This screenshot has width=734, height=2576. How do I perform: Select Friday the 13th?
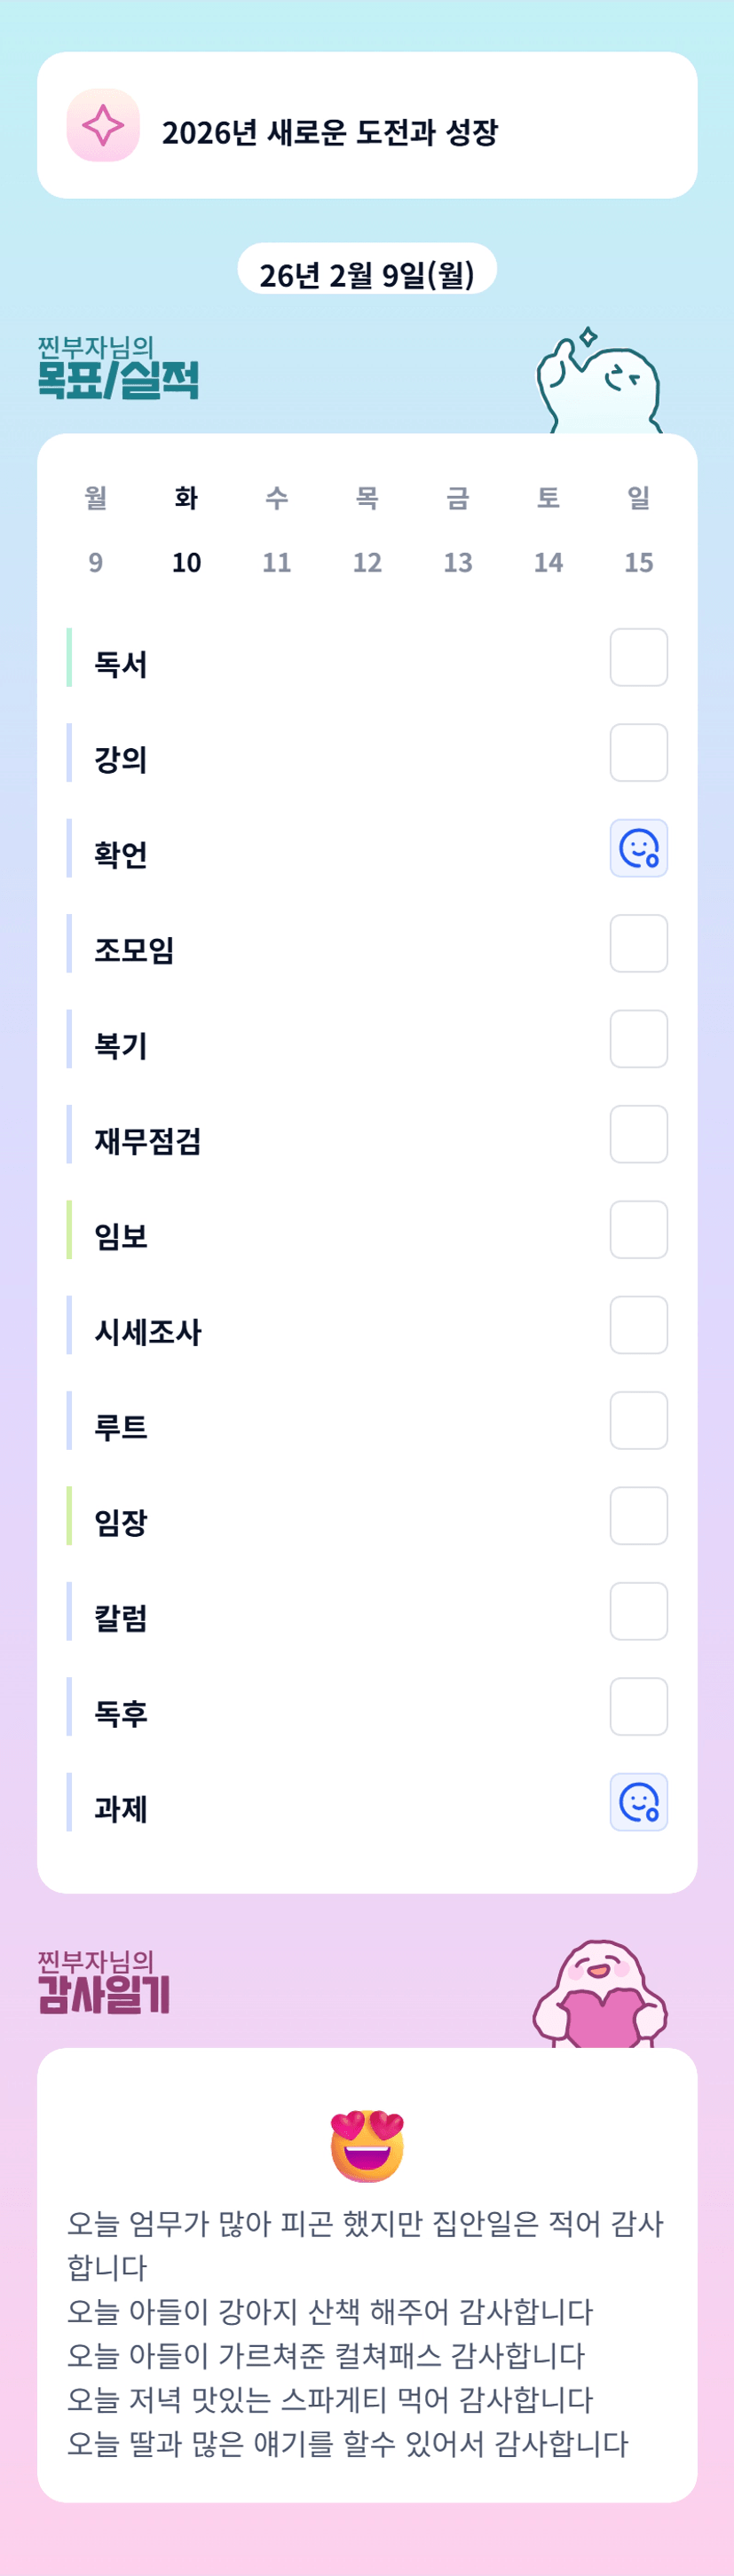458,530
